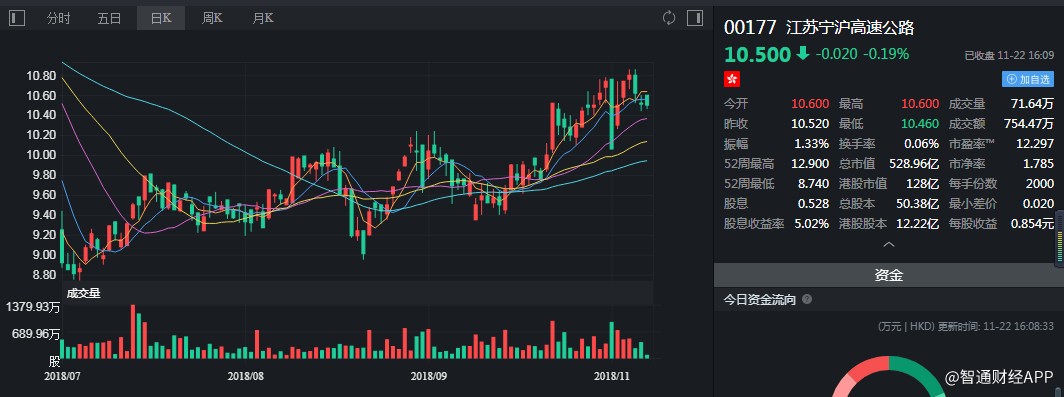Screen dimensions: 1064x397
Task: Click the 昨收 value 10.520
Action: click(x=810, y=124)
